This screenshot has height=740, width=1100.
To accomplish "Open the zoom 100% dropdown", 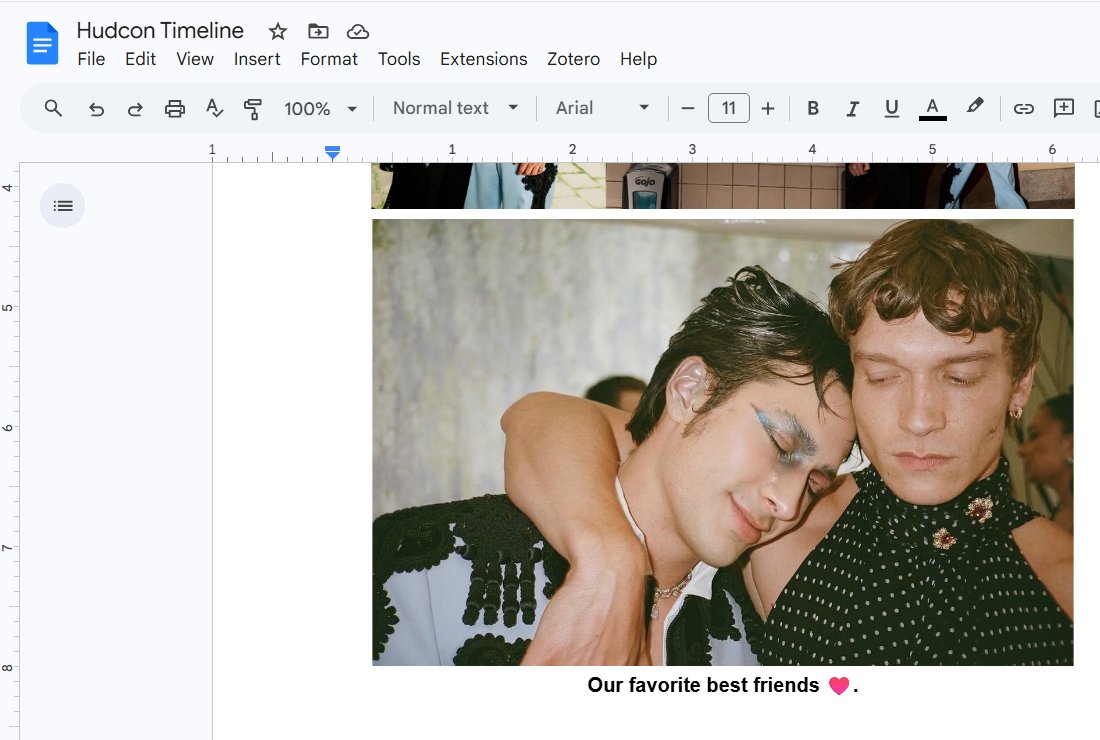I will [x=321, y=109].
